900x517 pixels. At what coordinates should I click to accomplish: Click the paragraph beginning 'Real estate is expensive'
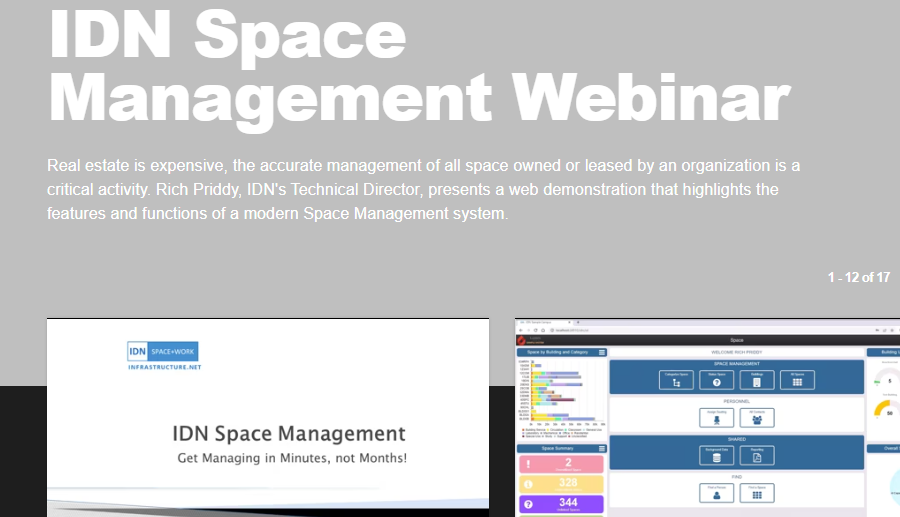tap(423, 189)
